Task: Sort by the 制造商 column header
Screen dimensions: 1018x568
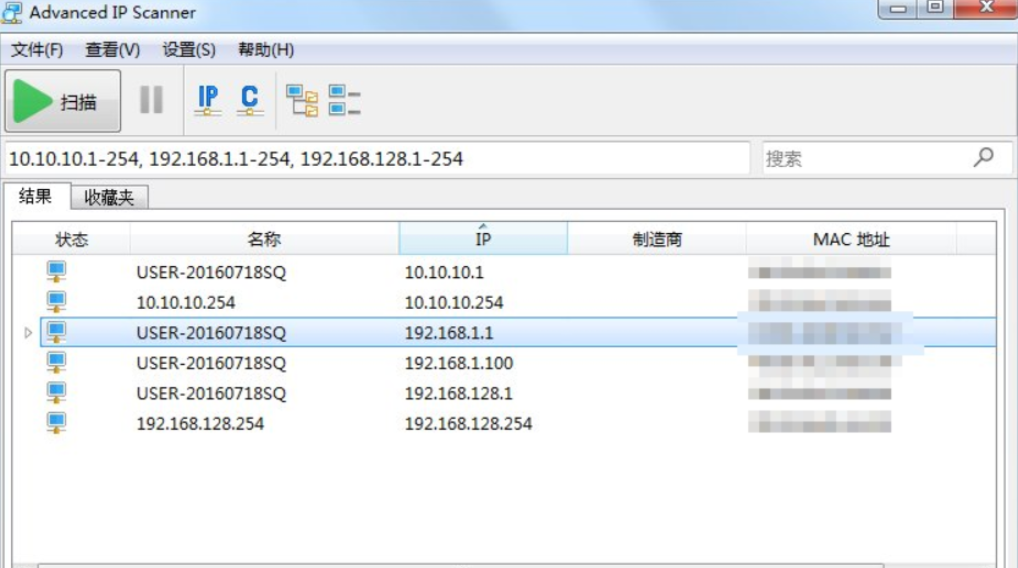Action: (657, 239)
